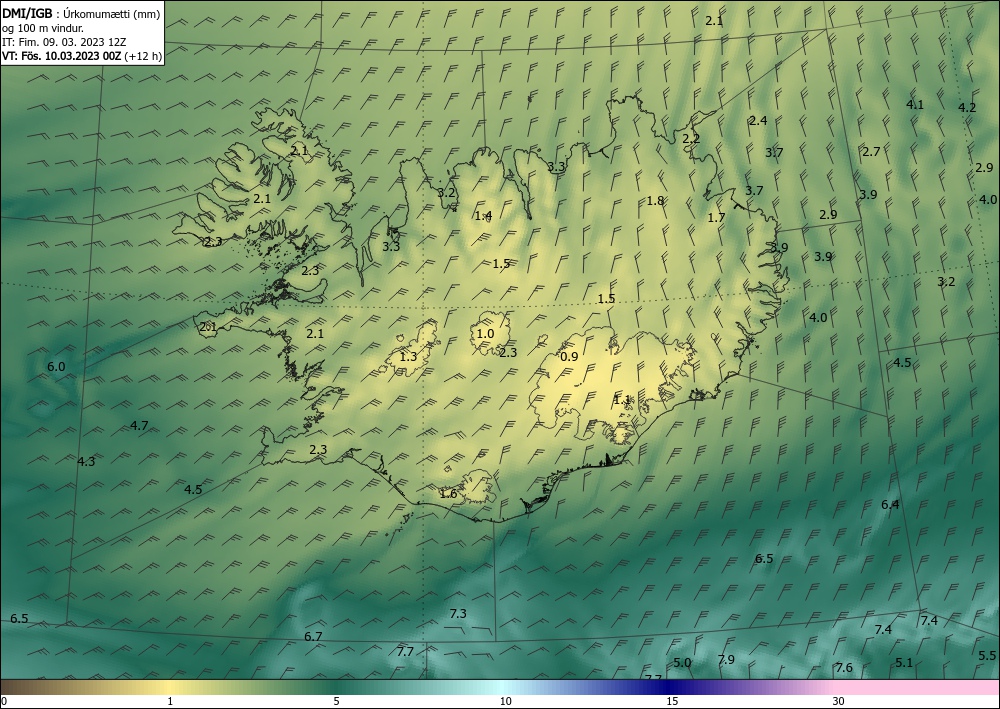Image resolution: width=1000 pixels, height=709 pixels.
Task: Click the 6.4 map value
Action: [x=890, y=505]
